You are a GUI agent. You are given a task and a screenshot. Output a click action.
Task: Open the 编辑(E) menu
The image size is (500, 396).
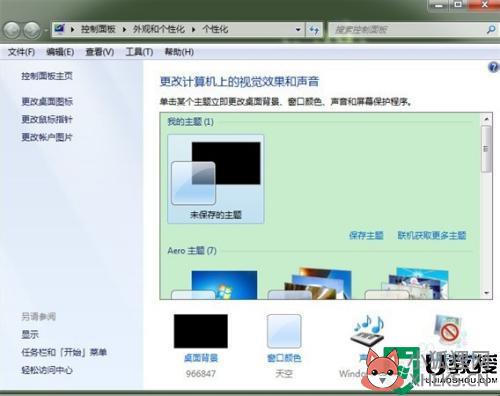(x=60, y=52)
